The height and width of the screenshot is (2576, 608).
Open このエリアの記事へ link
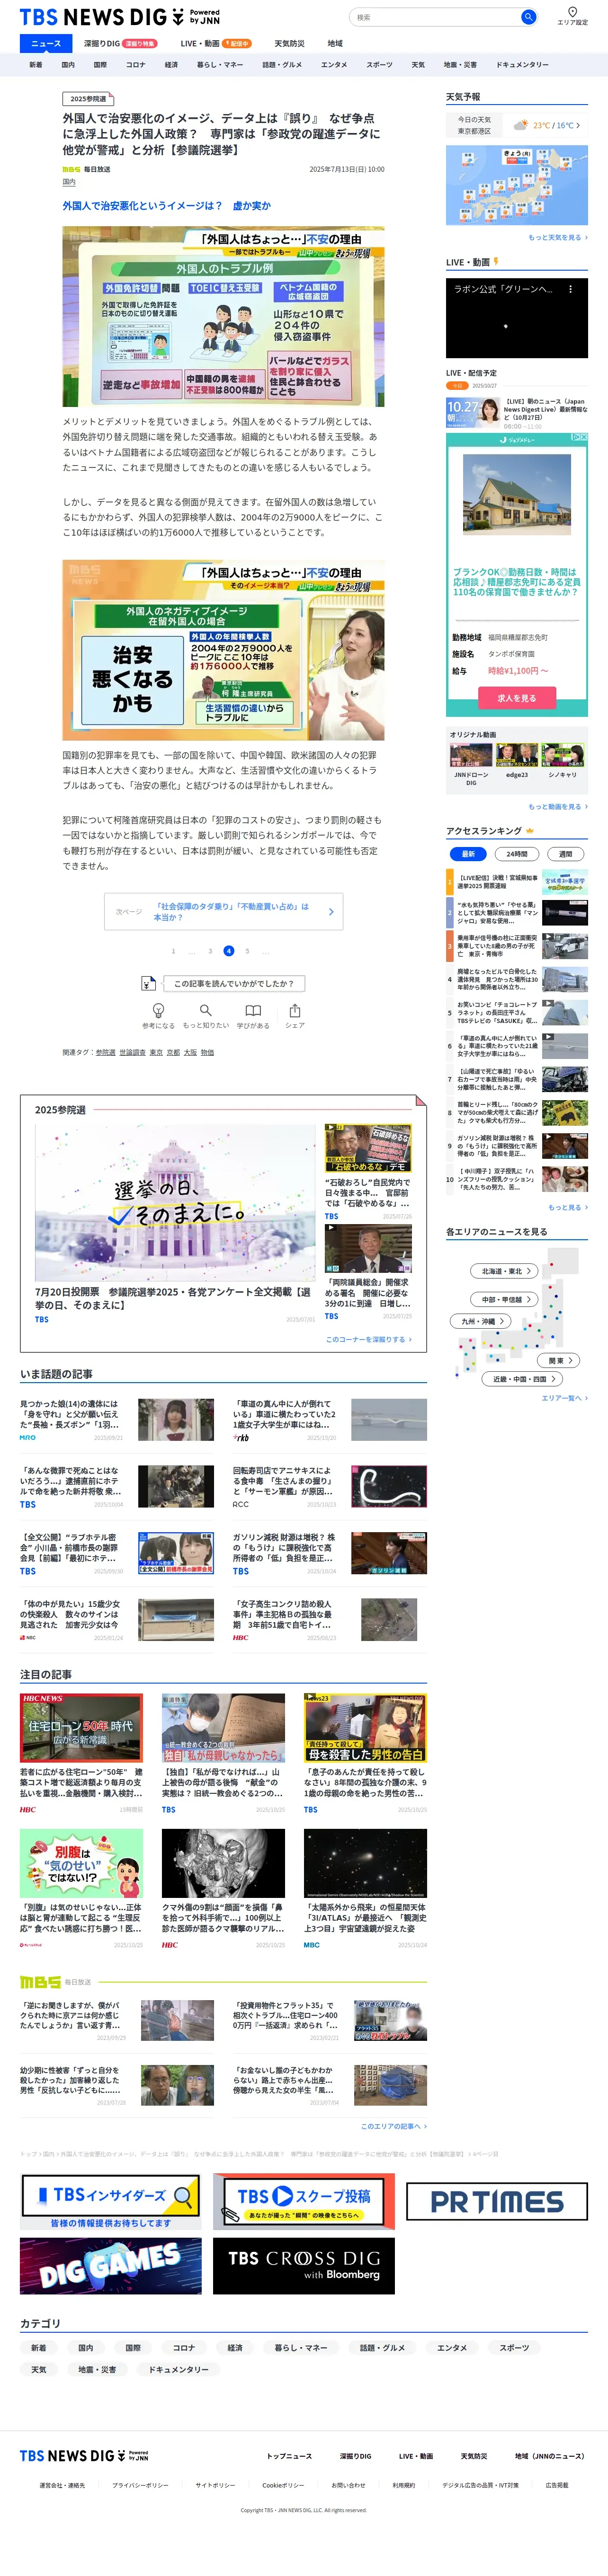coord(394,2126)
